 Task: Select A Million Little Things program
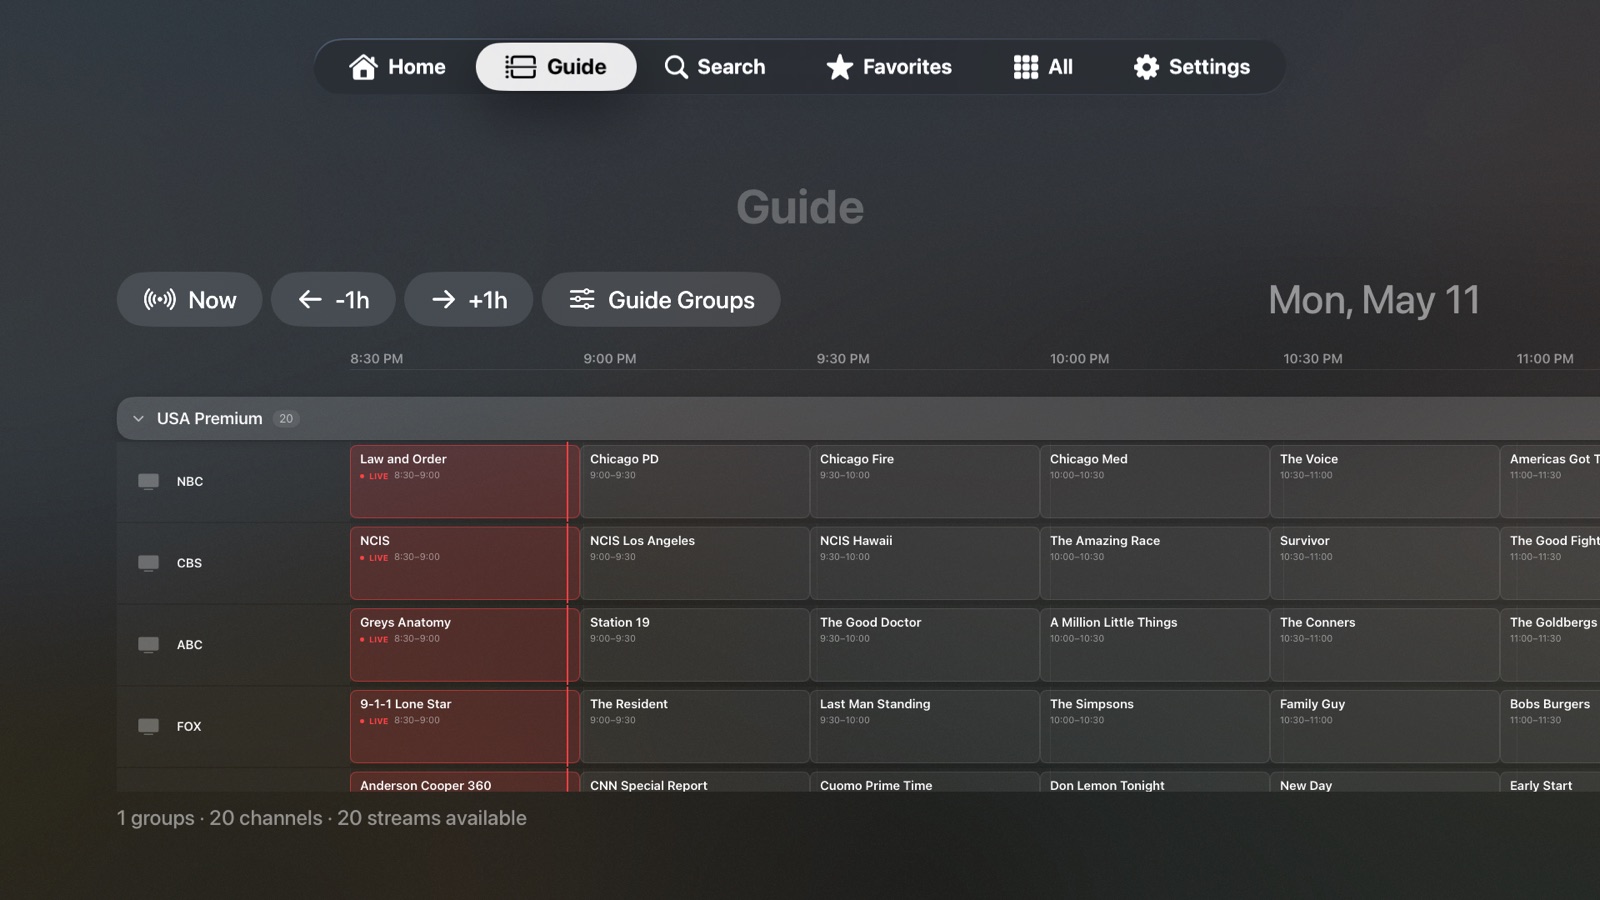point(1155,645)
